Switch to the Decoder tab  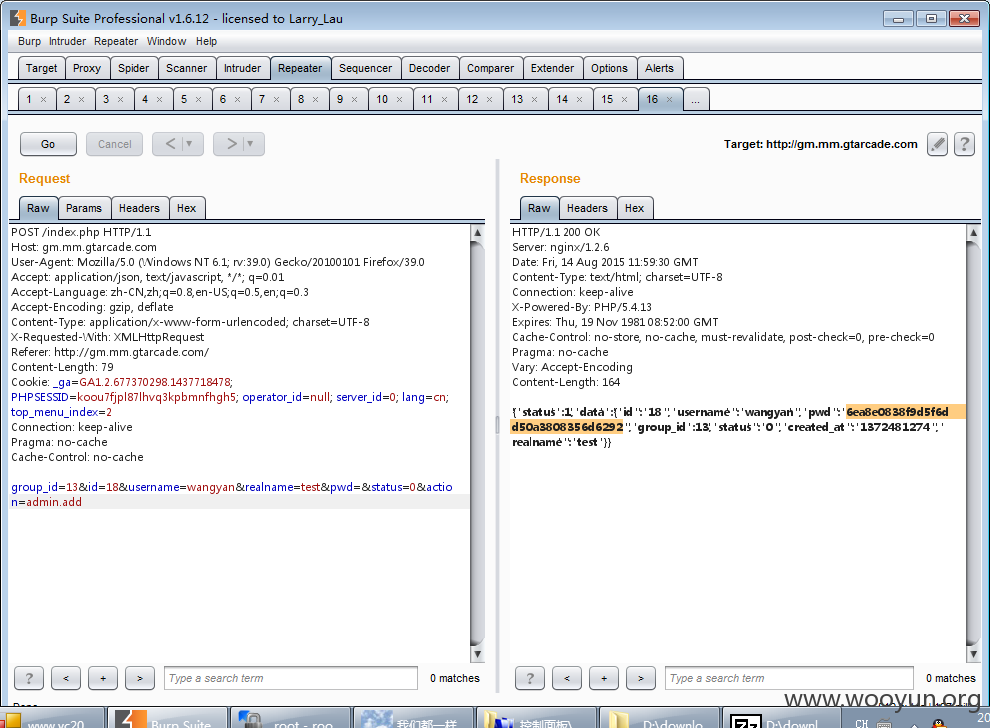click(x=429, y=68)
